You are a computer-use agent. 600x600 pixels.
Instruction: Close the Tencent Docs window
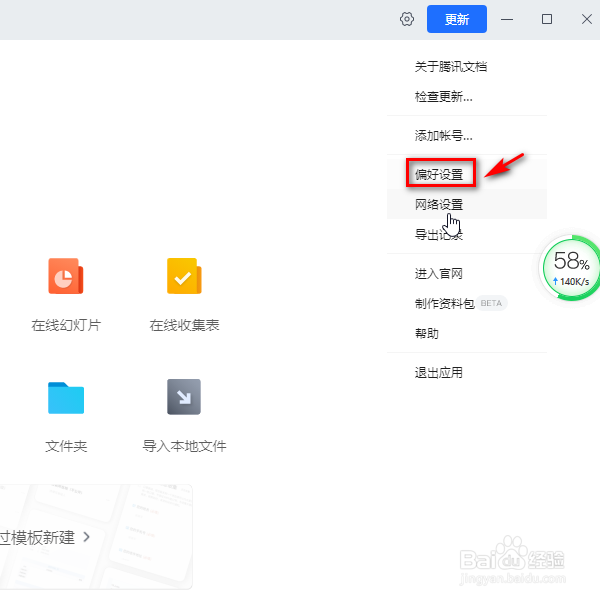[x=587, y=19]
